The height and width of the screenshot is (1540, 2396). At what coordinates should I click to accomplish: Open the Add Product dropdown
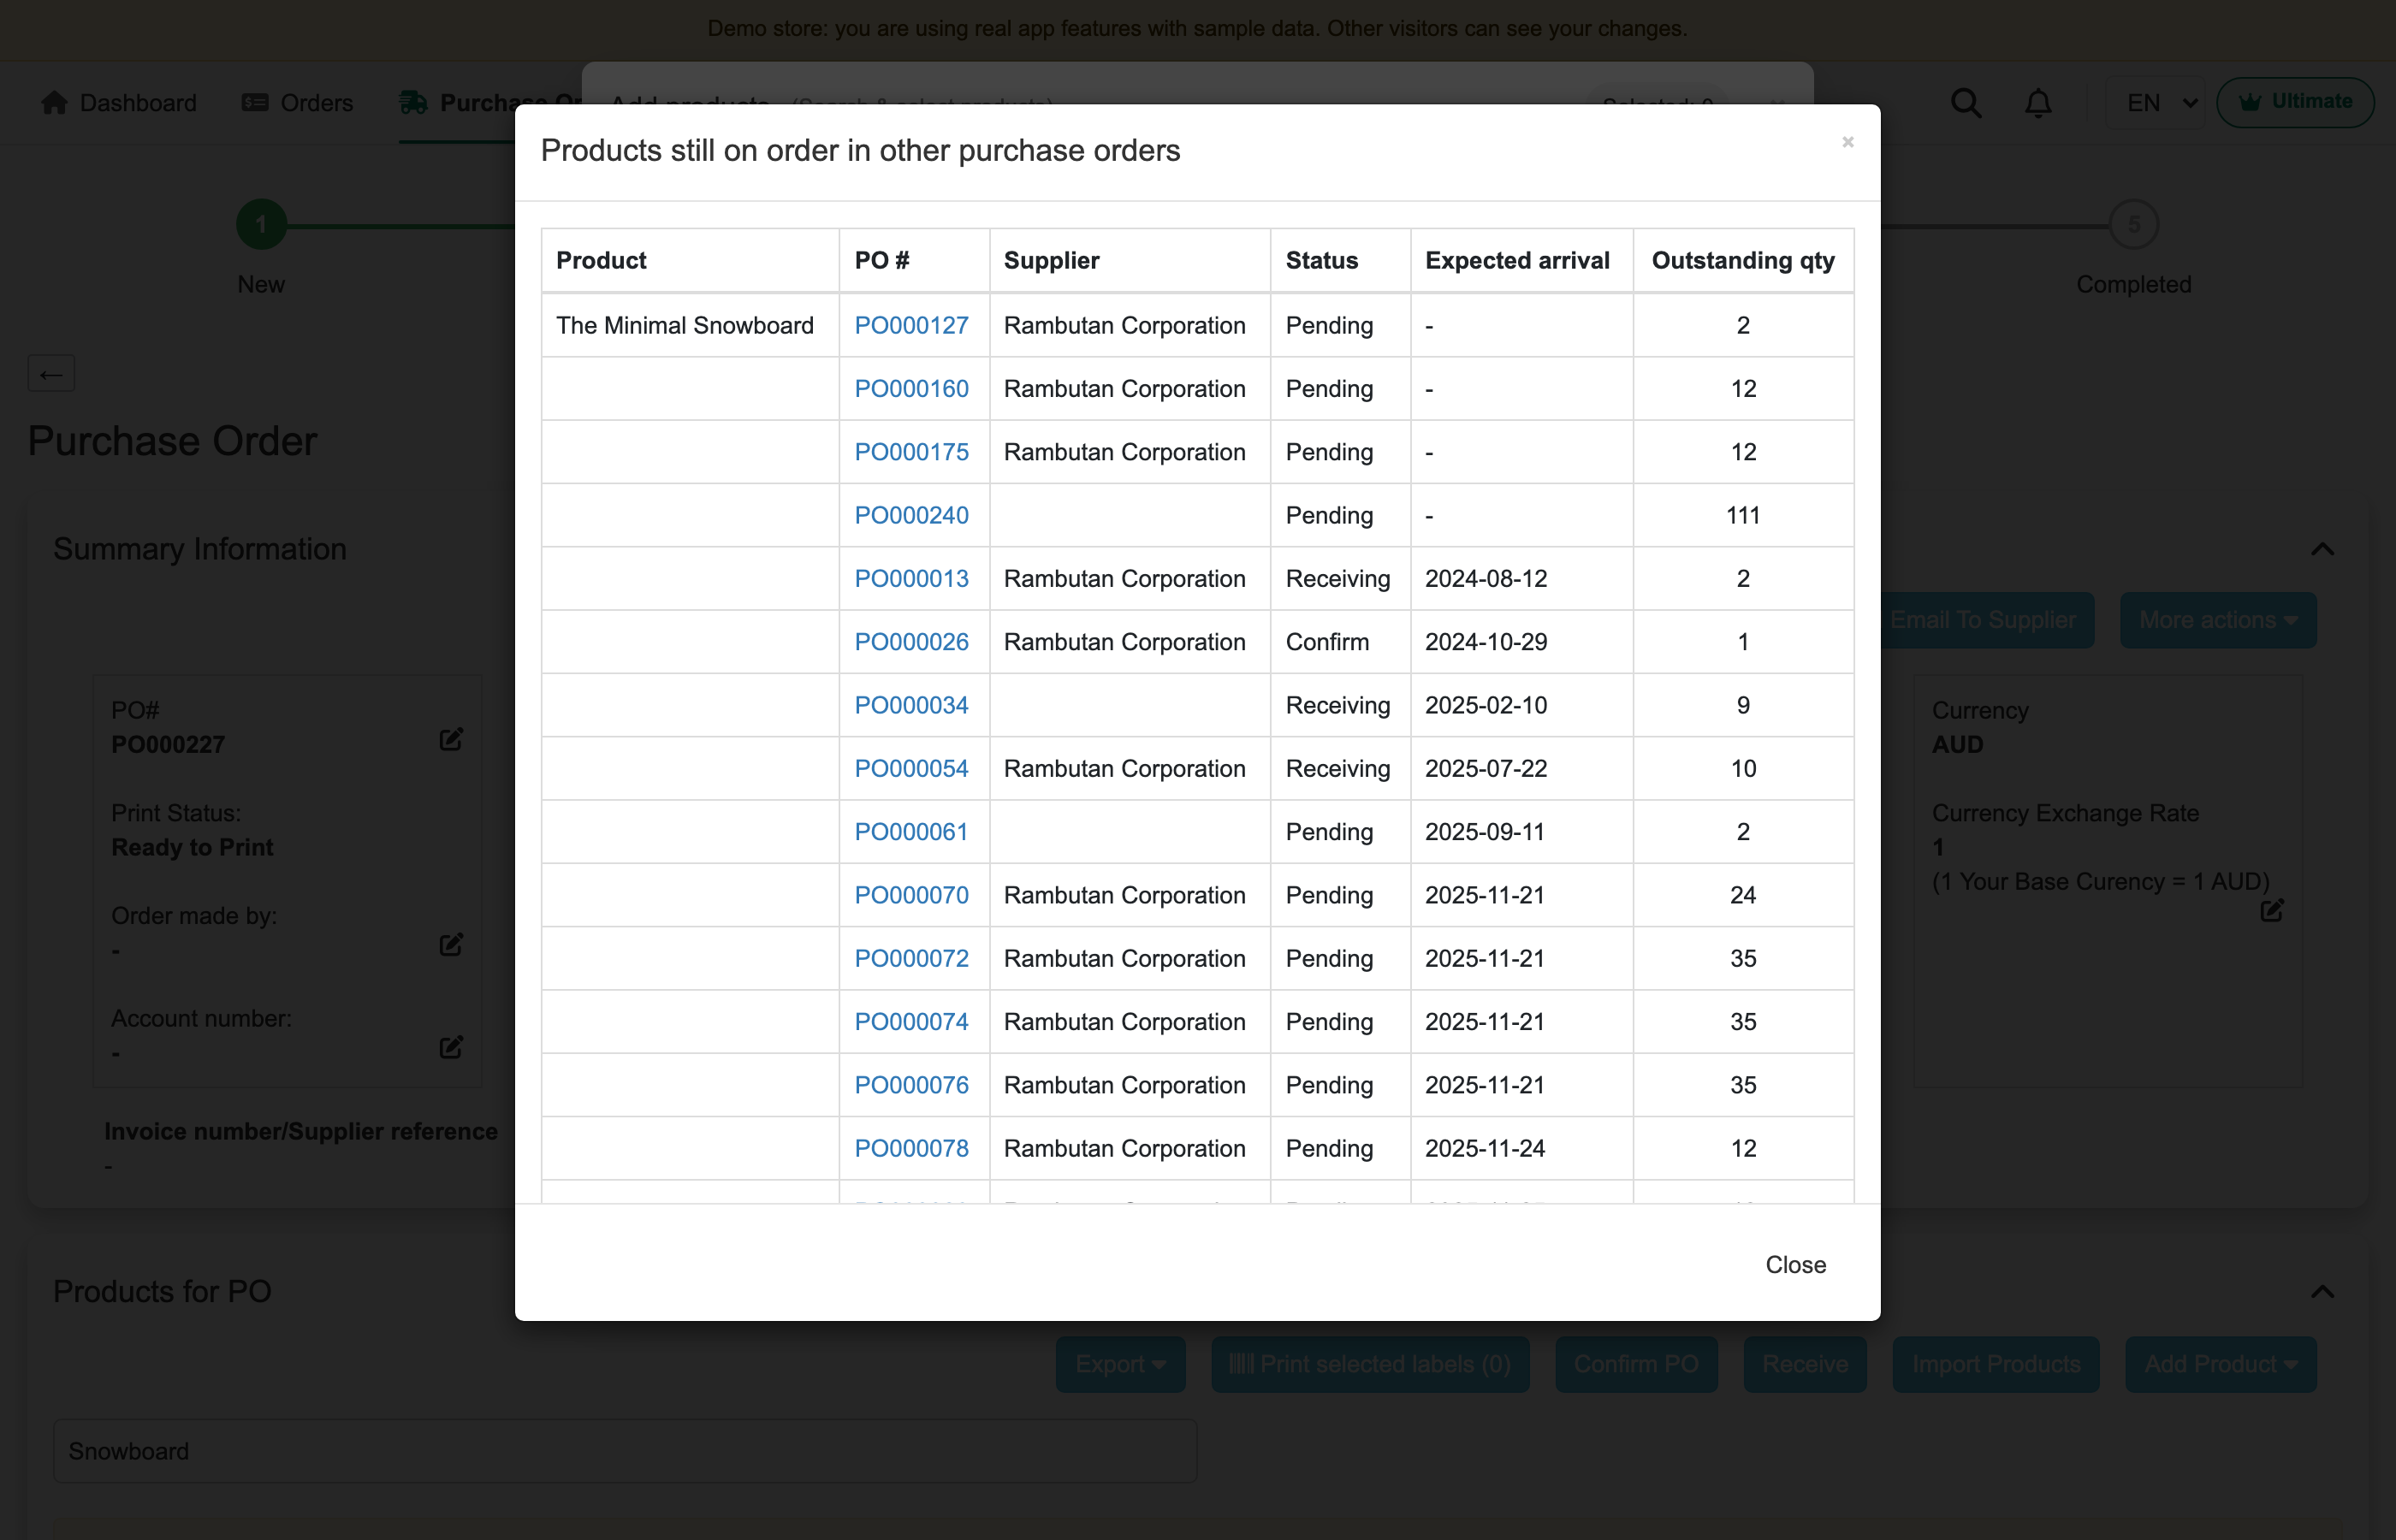coord(2221,1364)
